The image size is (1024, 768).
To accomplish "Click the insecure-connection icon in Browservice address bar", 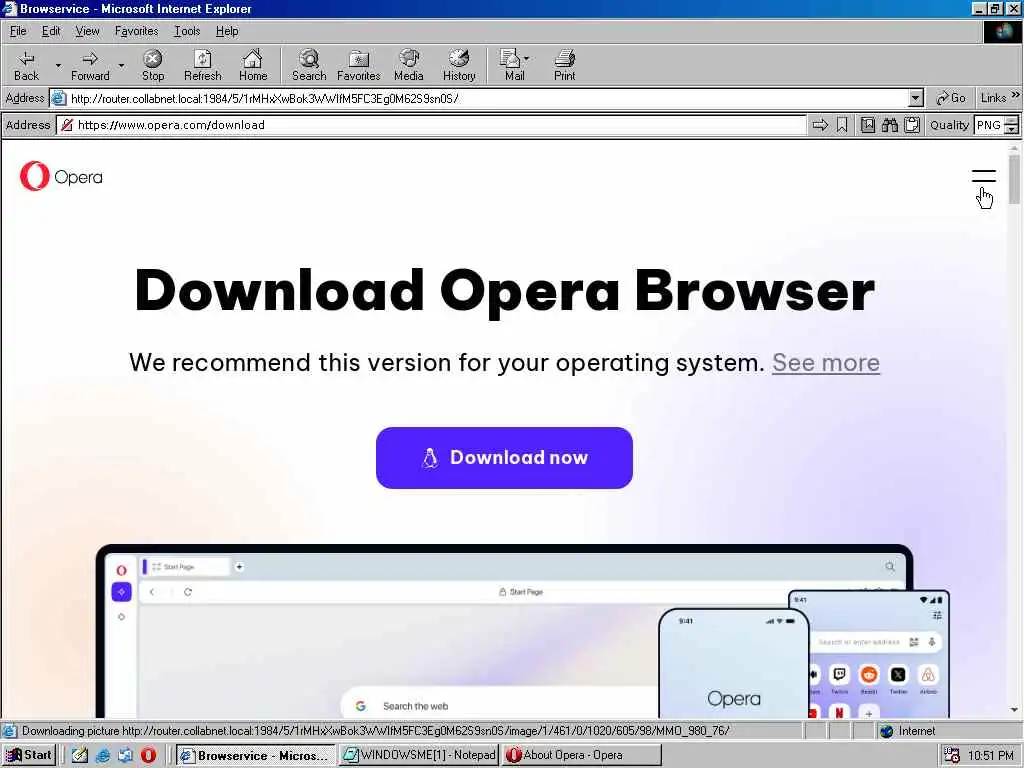I will (66, 125).
